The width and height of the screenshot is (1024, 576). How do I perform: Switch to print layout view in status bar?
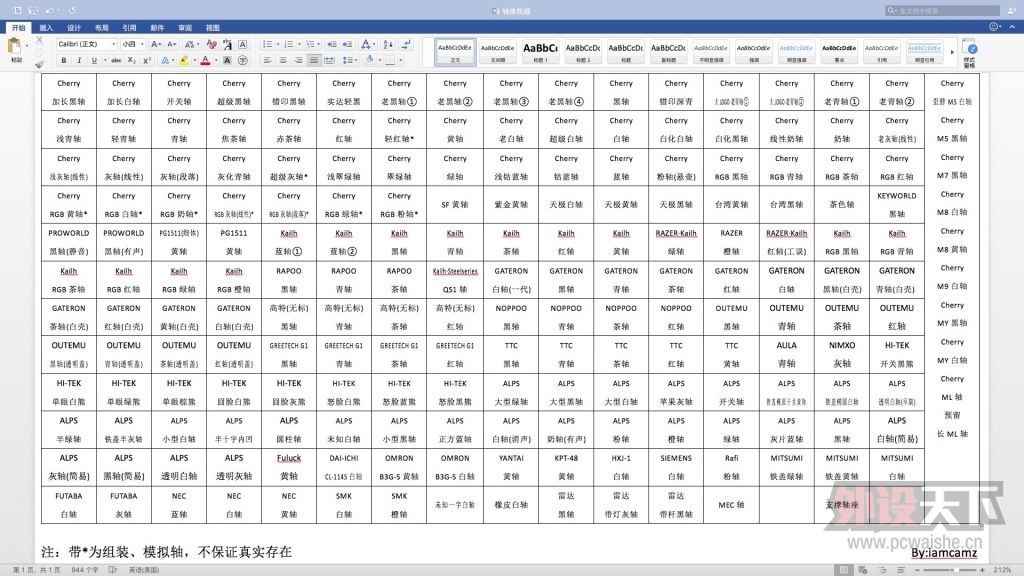click(x=844, y=570)
